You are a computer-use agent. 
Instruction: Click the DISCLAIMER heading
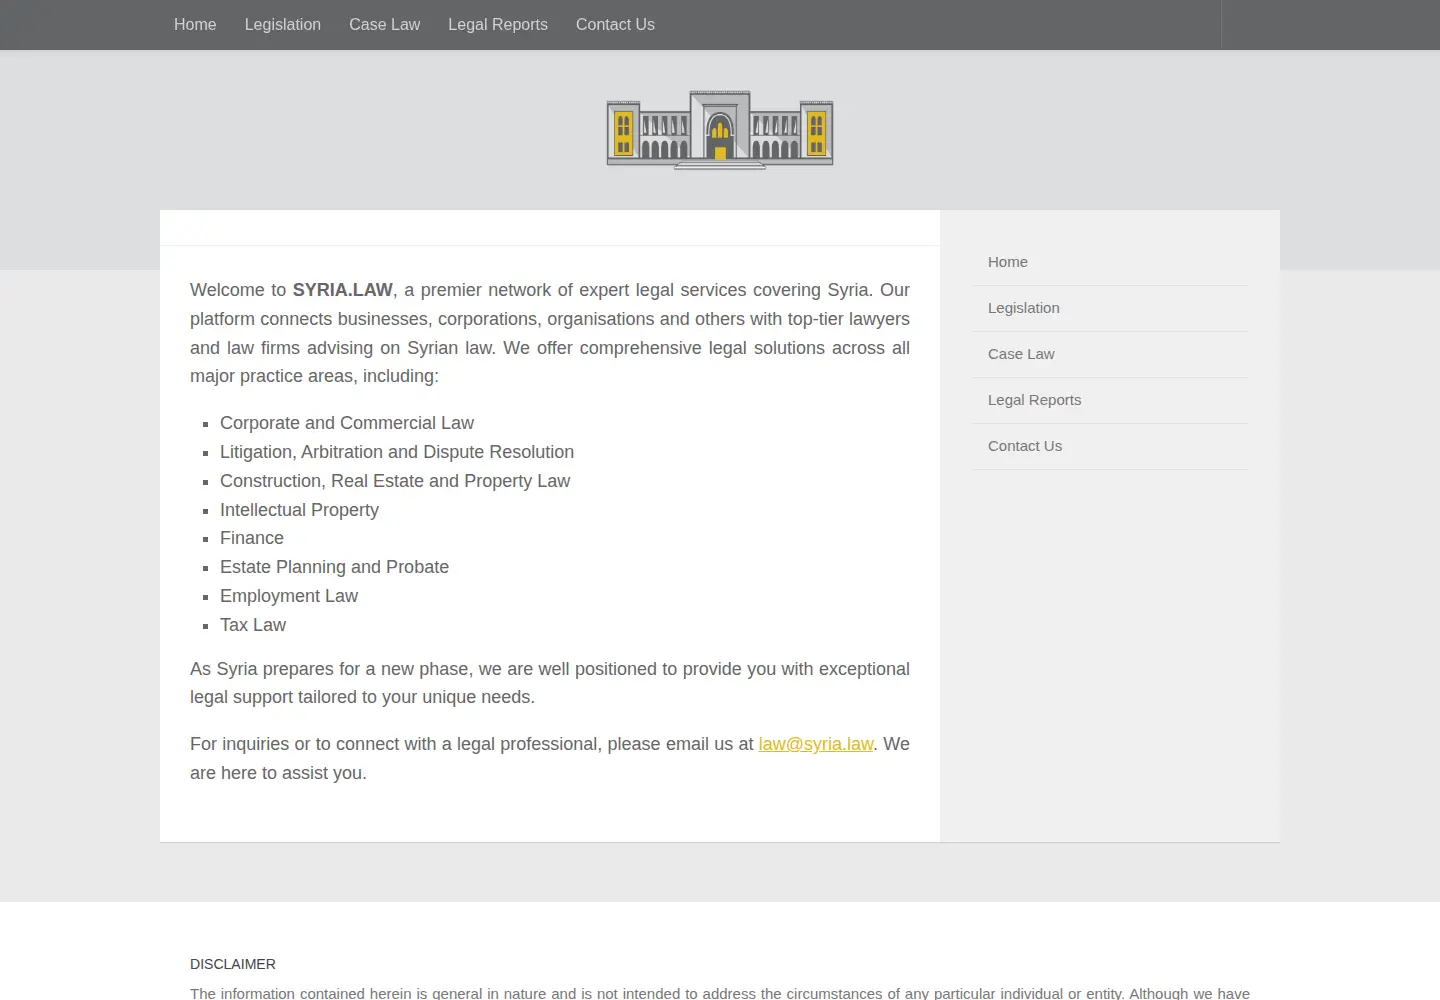pyautogui.click(x=233, y=964)
